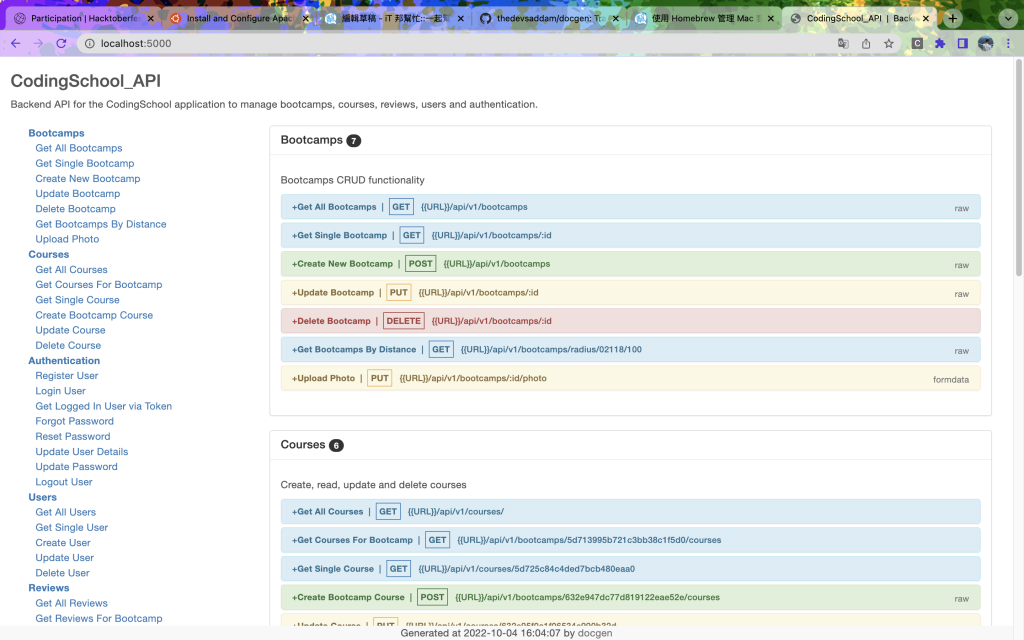
Task: Open the extensions puzzle icon
Action: (940, 43)
